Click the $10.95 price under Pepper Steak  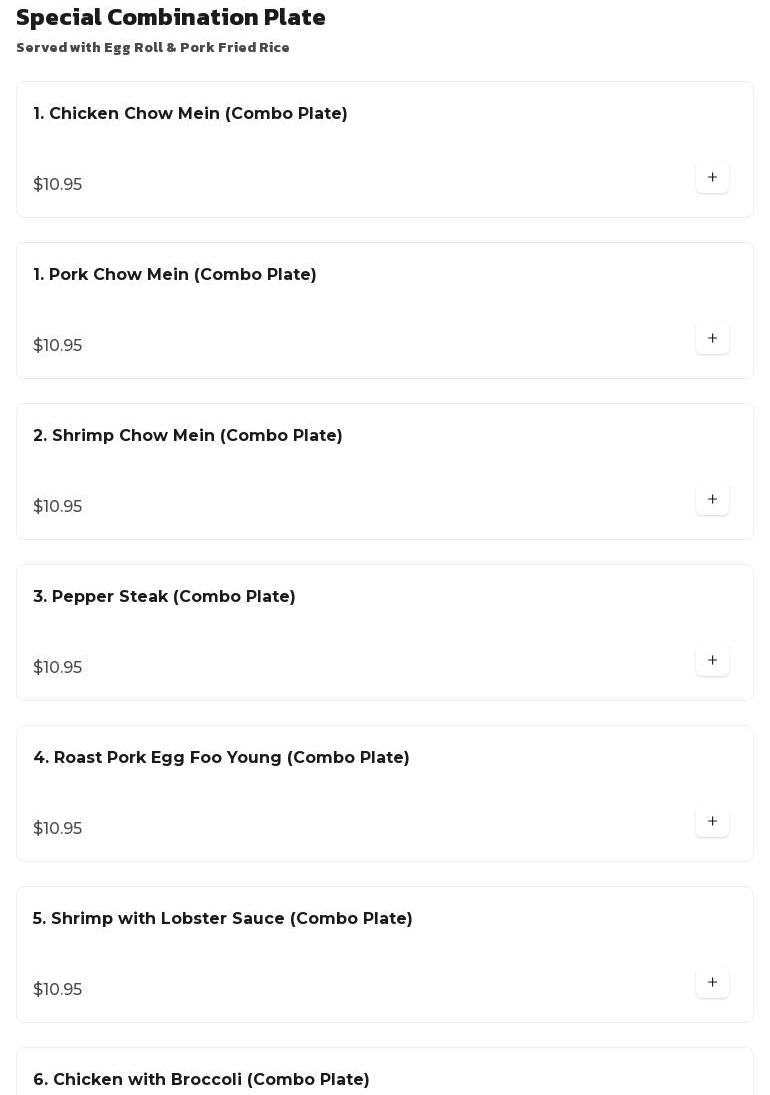[x=57, y=667]
